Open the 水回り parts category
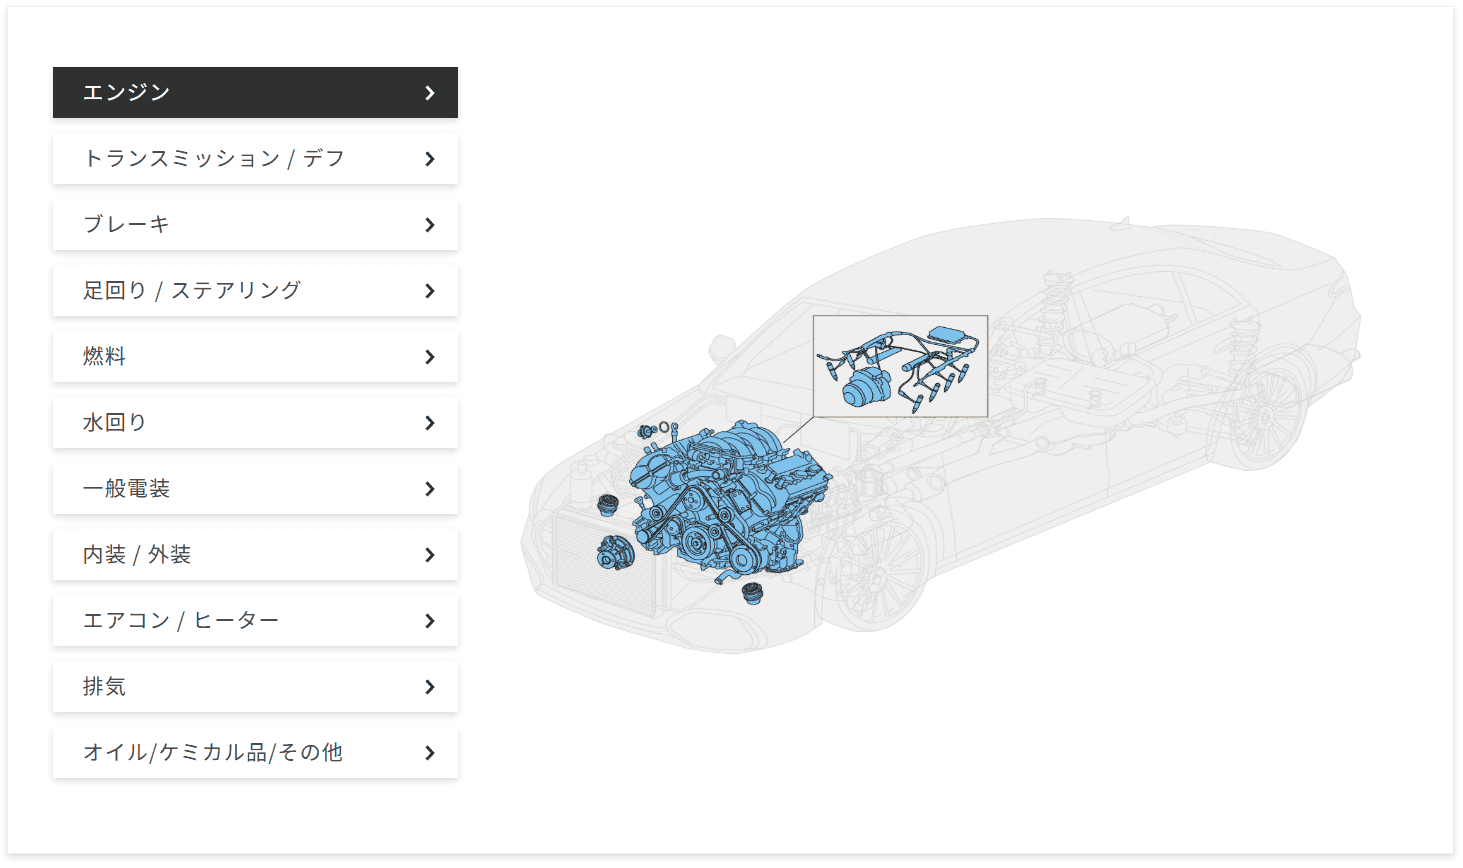1463x868 pixels. pyautogui.click(x=255, y=423)
